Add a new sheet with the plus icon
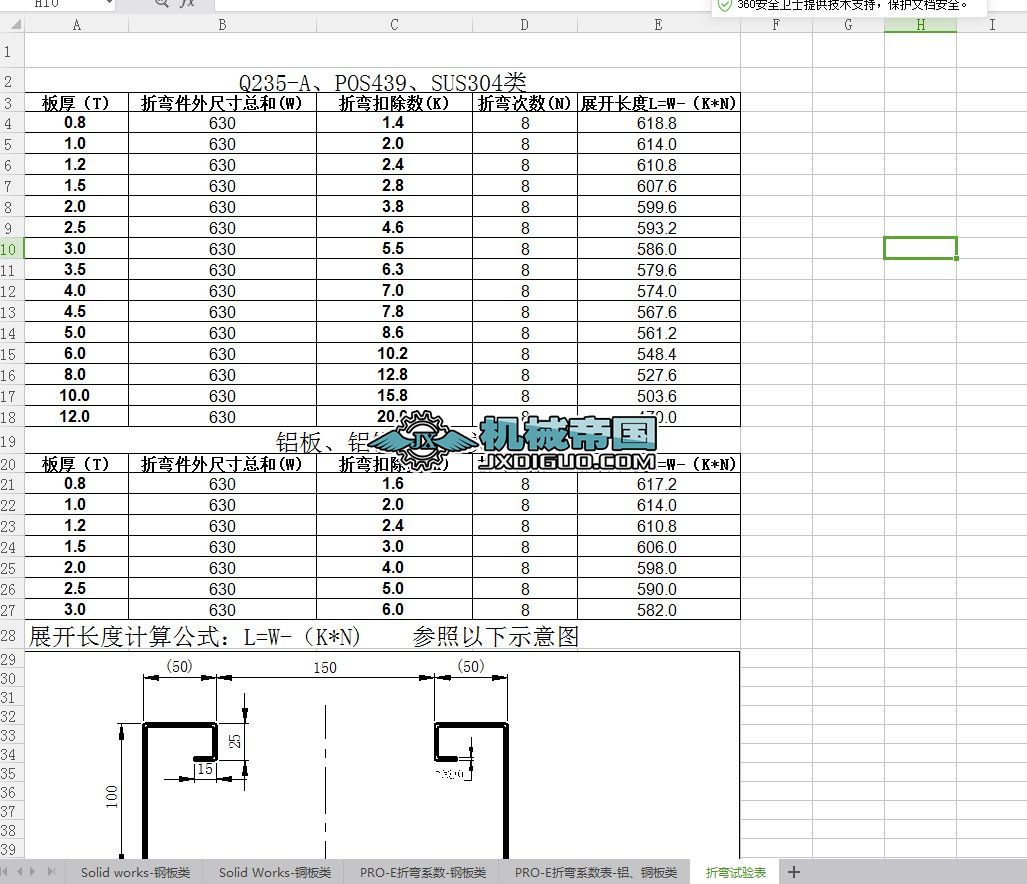 point(794,872)
